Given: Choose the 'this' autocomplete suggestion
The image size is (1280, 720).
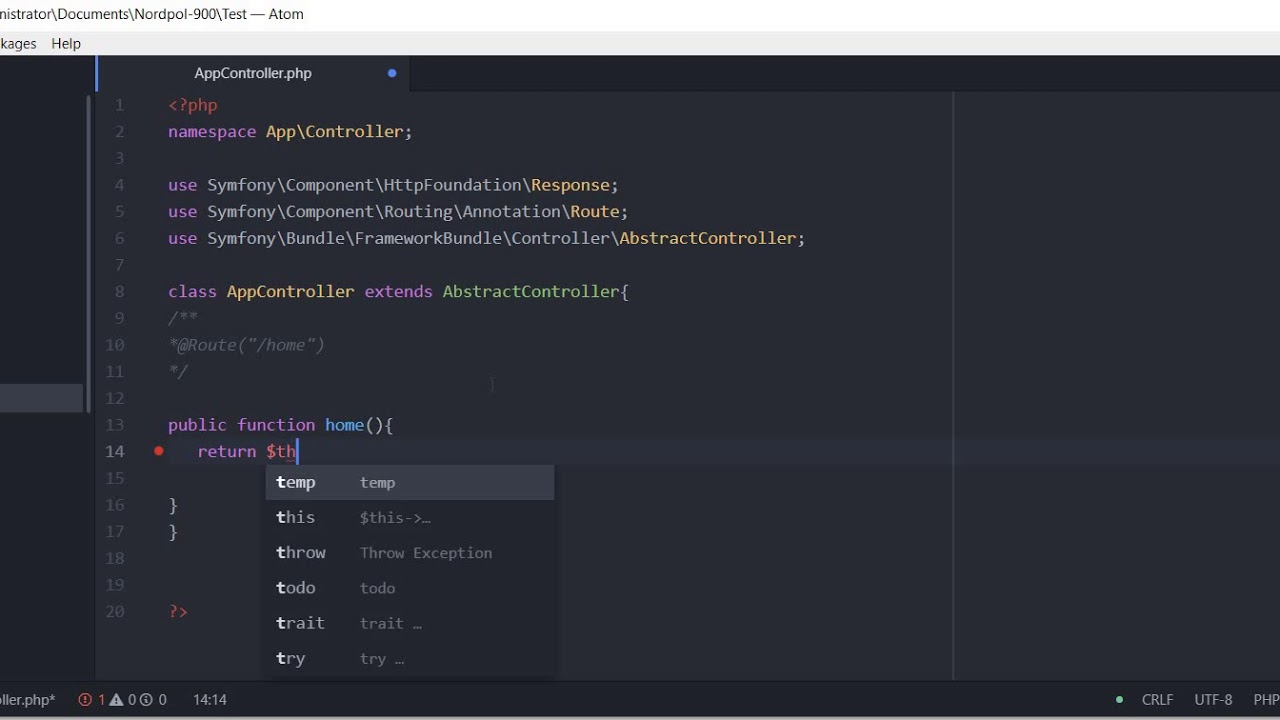Looking at the screenshot, I should [409, 518].
